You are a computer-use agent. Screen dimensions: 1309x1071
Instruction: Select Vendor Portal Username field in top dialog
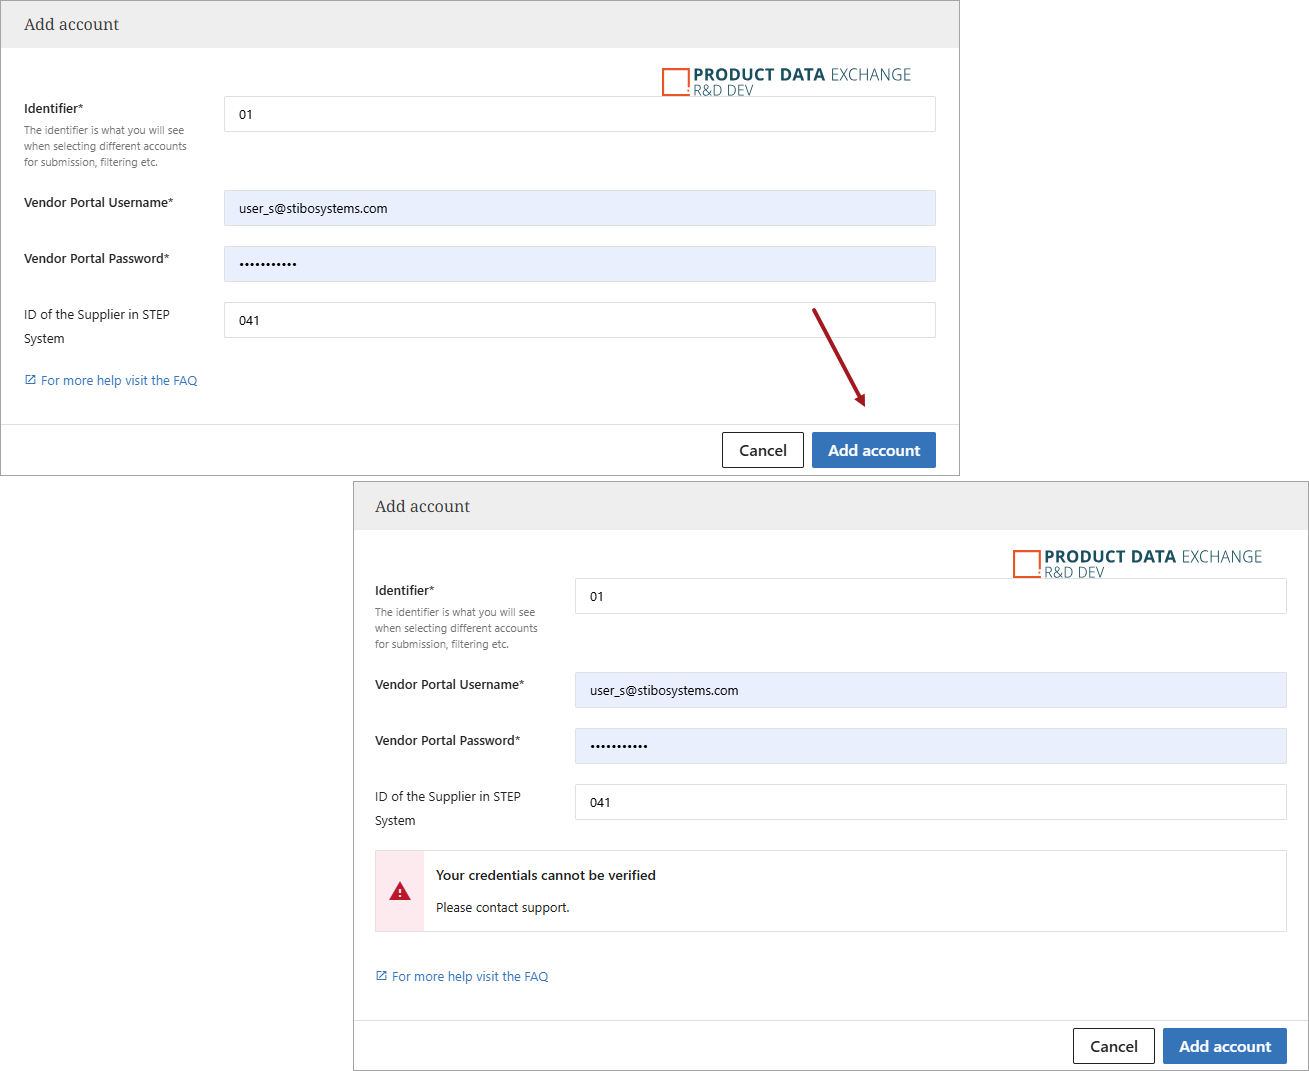(x=579, y=208)
